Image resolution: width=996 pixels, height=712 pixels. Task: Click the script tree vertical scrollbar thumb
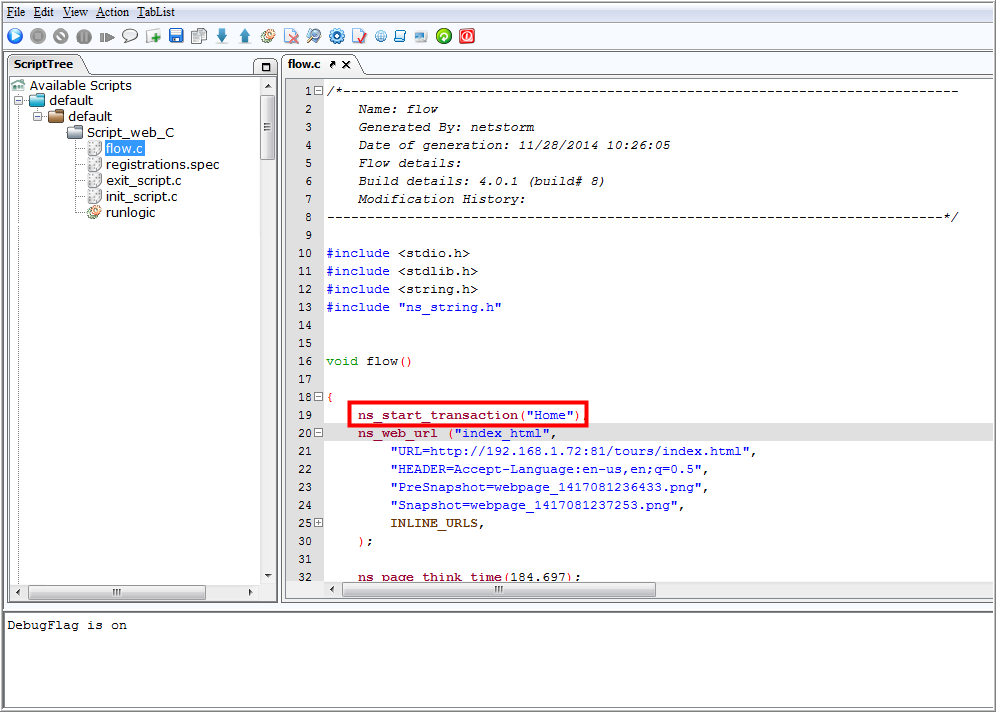coord(268,127)
